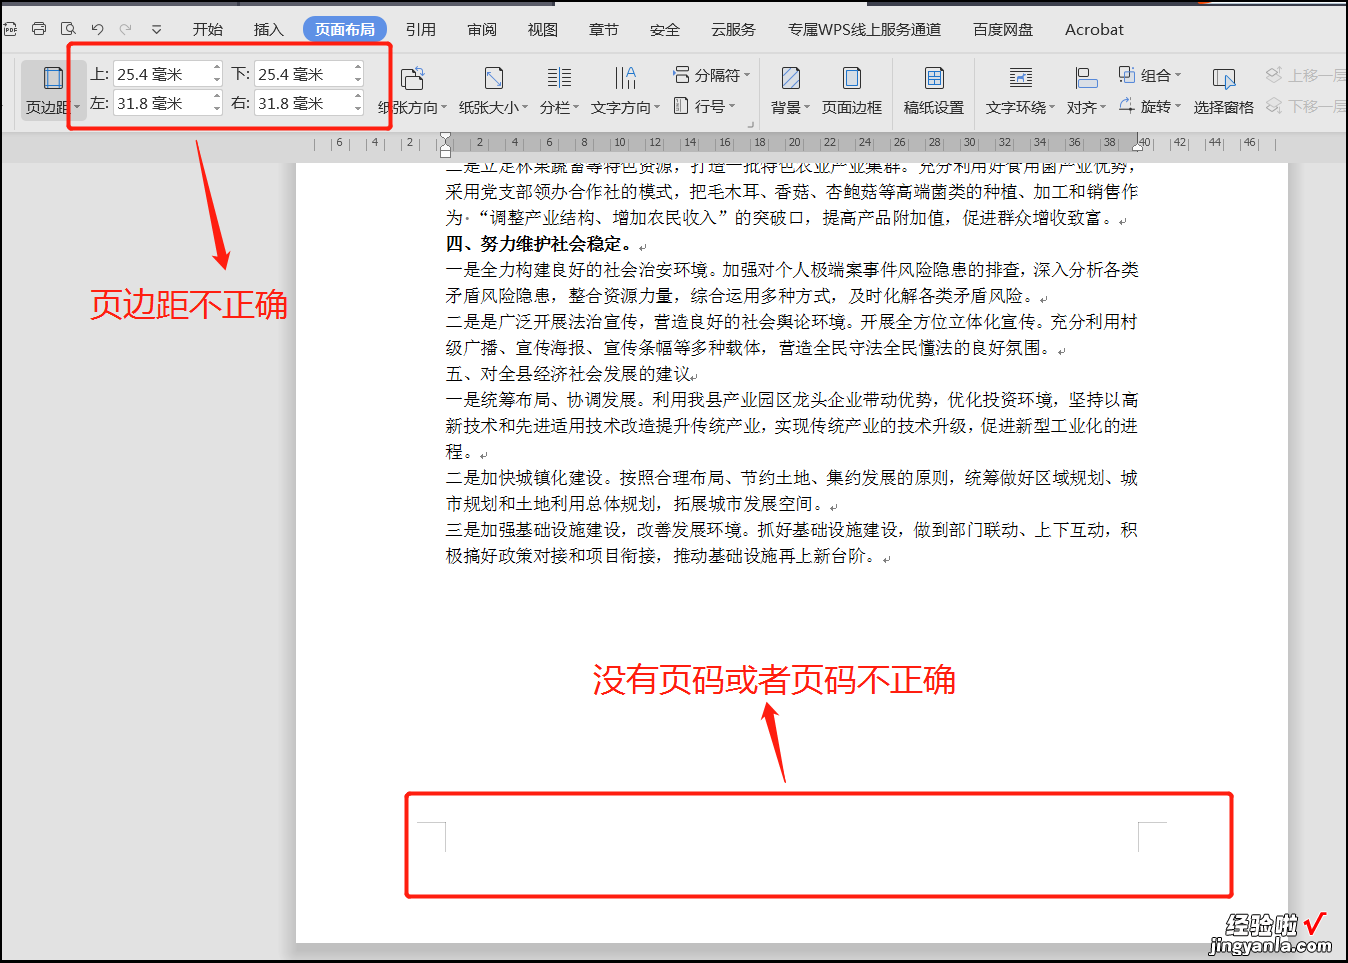Decrease the left margin with down stepper

pyautogui.click(x=217, y=109)
